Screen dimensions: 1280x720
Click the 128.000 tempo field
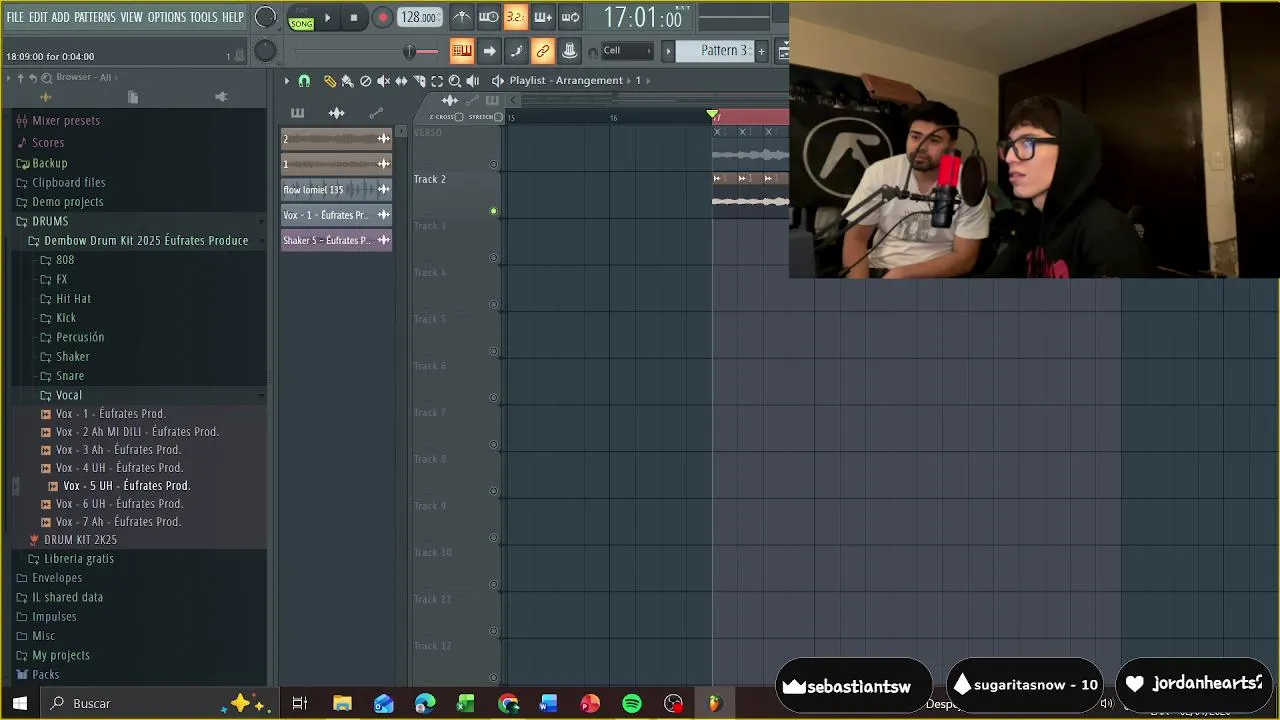tap(418, 17)
